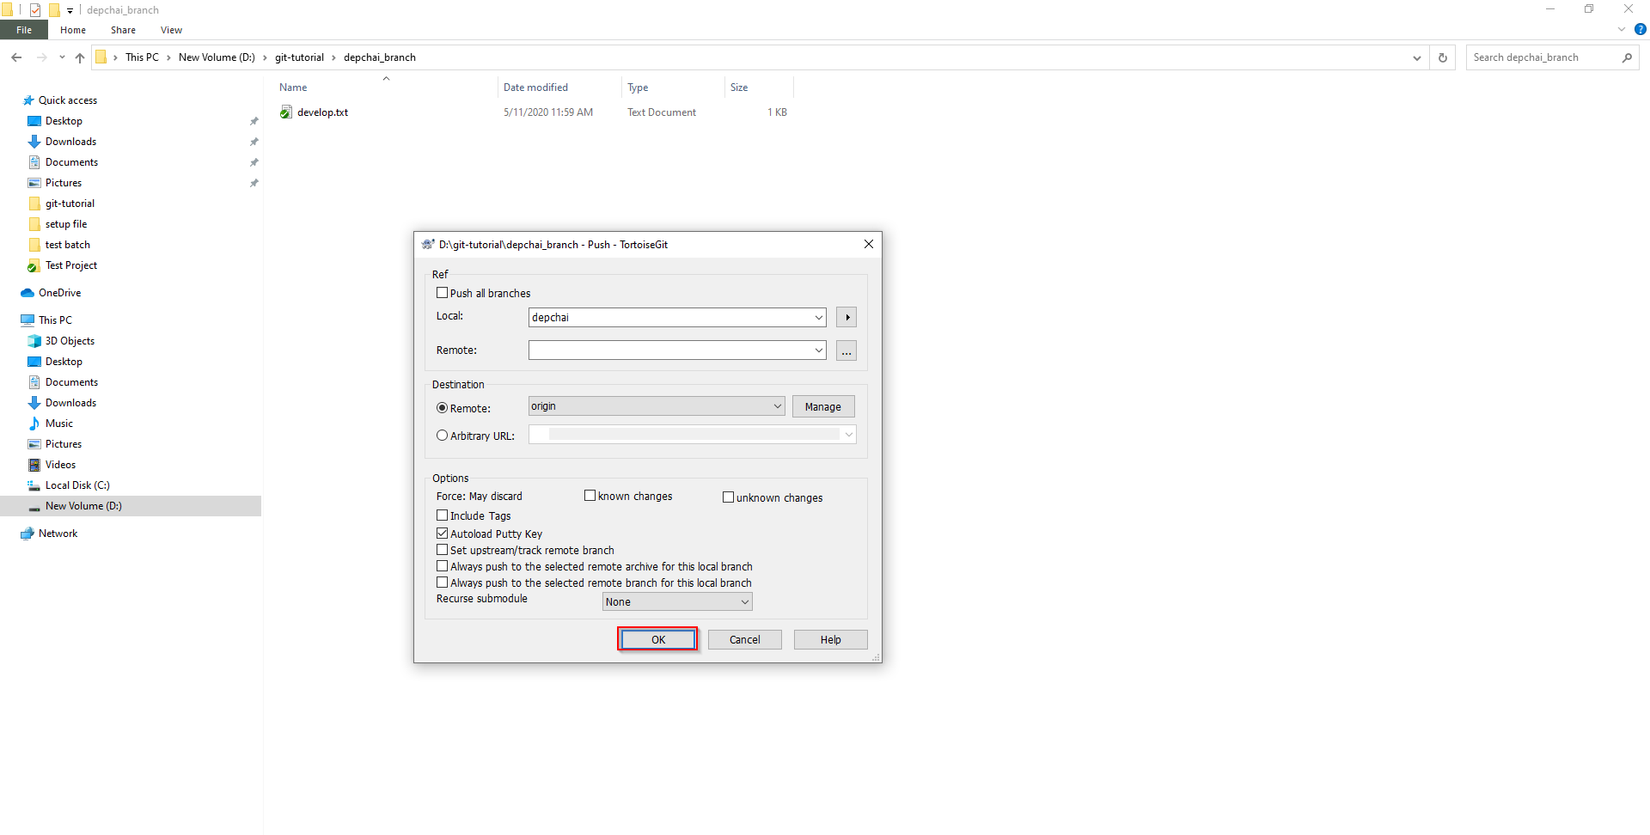Open test batch folder in sidebar
The height and width of the screenshot is (835, 1650).
click(67, 245)
